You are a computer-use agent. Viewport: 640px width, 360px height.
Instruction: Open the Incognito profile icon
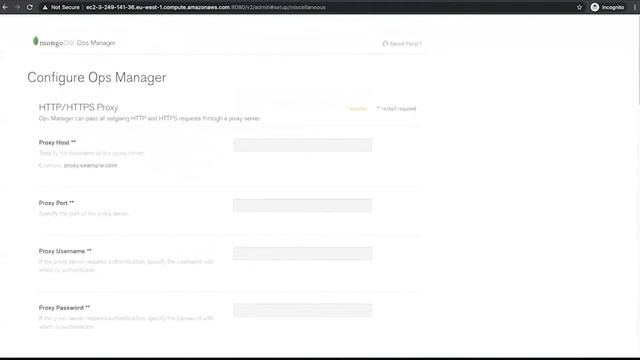pyautogui.click(x=595, y=7)
